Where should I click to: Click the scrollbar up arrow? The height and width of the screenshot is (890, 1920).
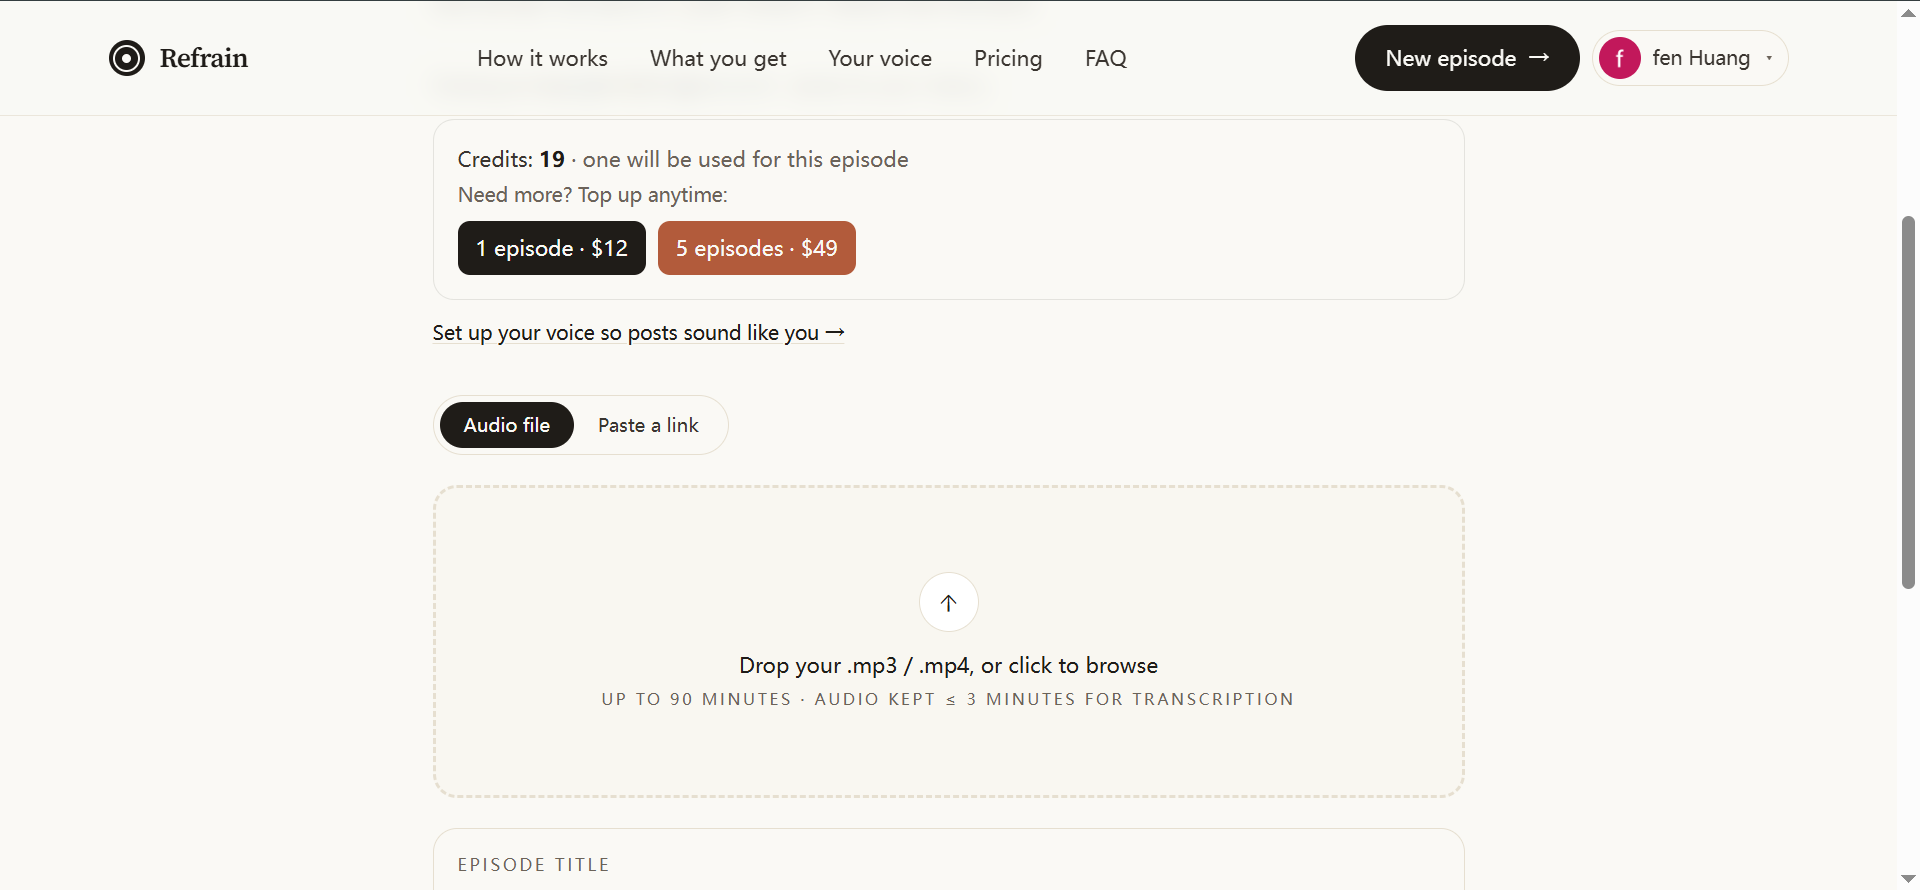click(1908, 12)
